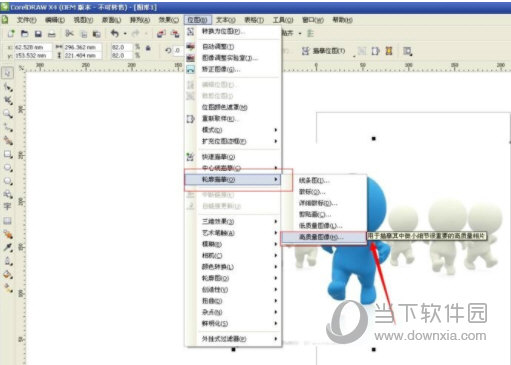Choose 快速描摹(Q) menu item

click(233, 157)
